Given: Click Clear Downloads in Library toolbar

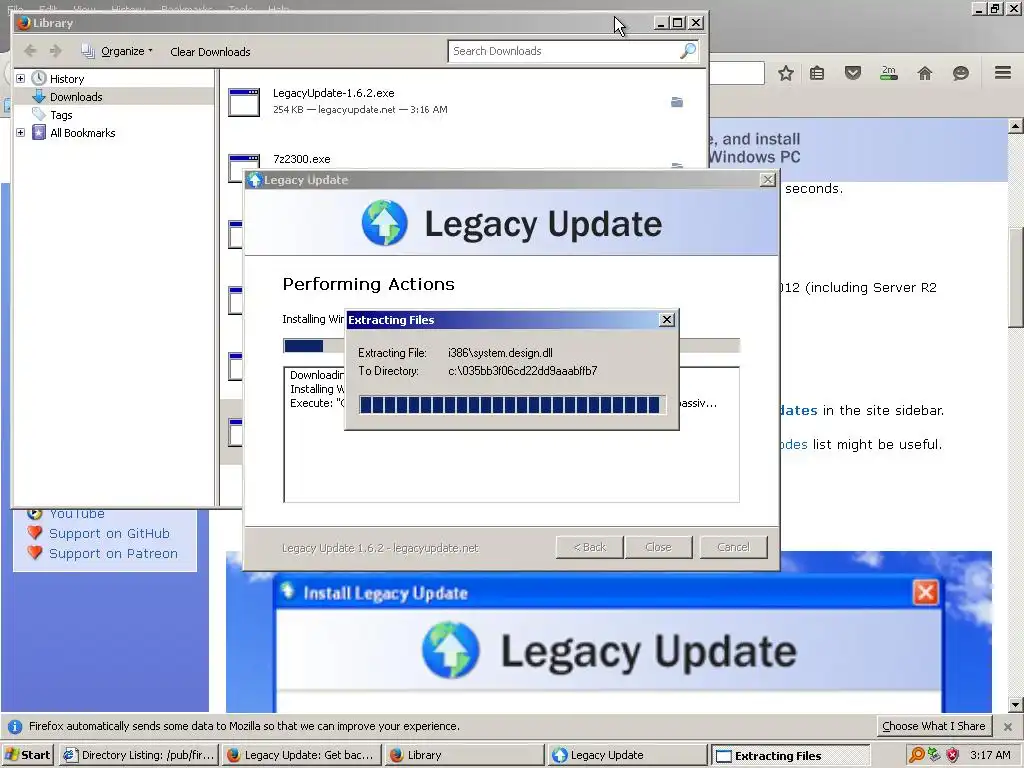Looking at the screenshot, I should (210, 52).
